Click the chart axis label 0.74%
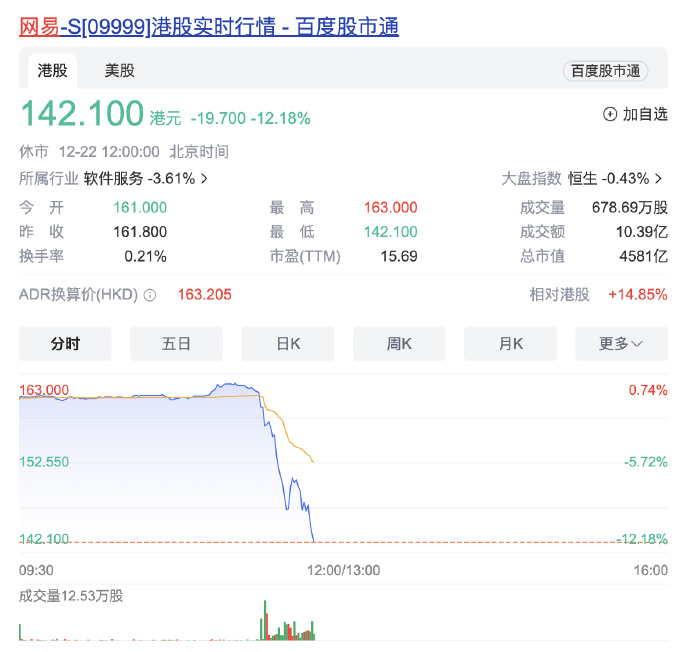 click(648, 390)
